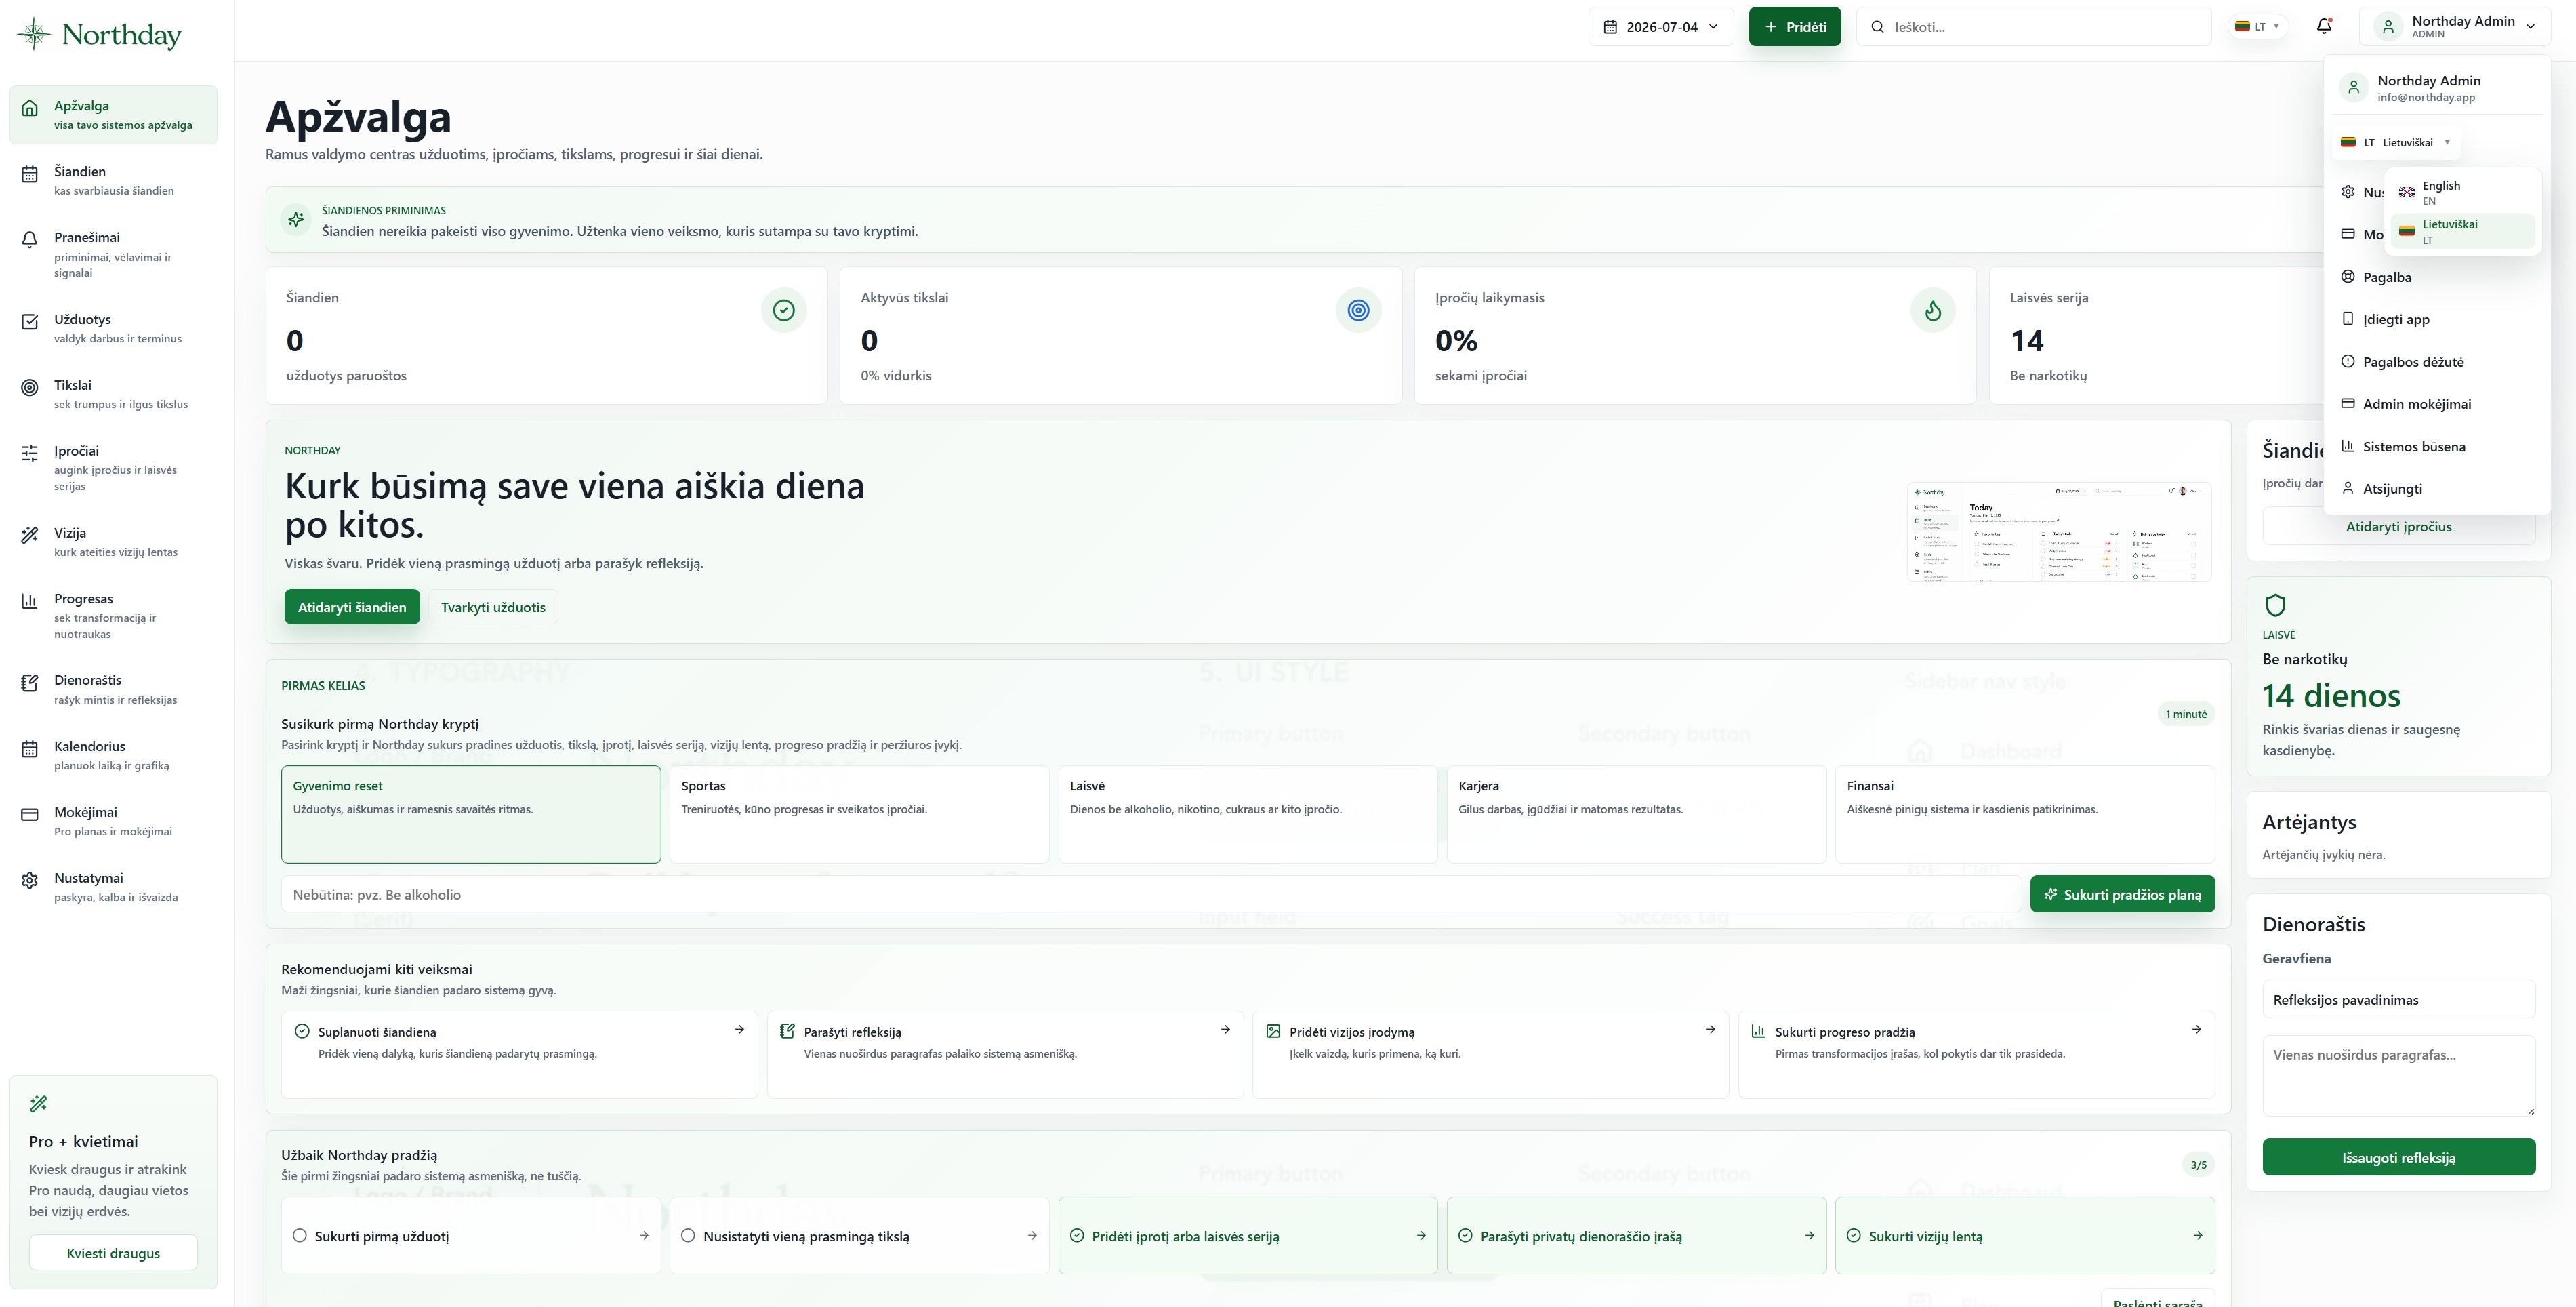Click the notification bell in top bar
2576x1307 pixels.
point(2324,26)
